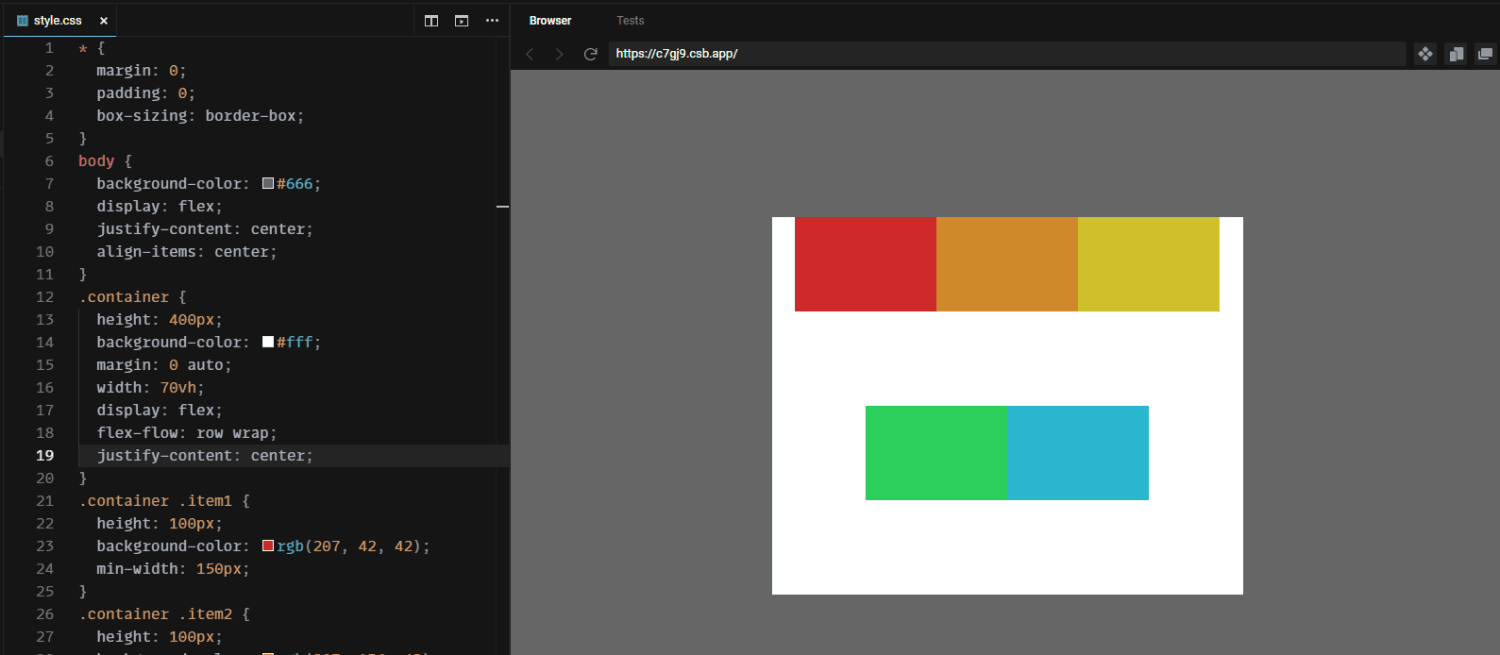The image size is (1500, 655).
Task: Split the editor layout
Action: pyautogui.click(x=431, y=21)
